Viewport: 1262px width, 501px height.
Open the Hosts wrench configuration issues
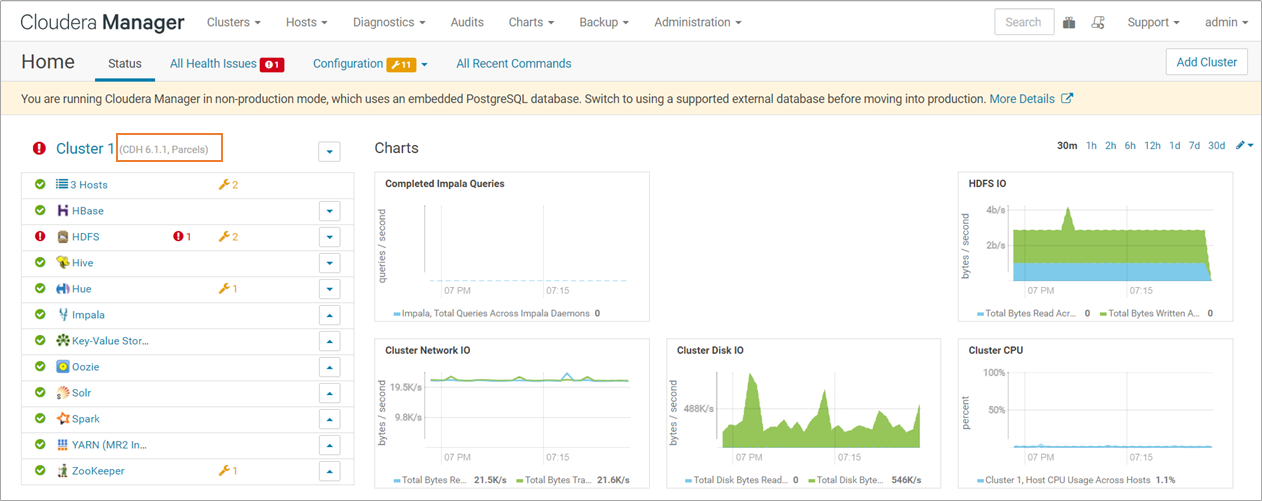(228, 185)
